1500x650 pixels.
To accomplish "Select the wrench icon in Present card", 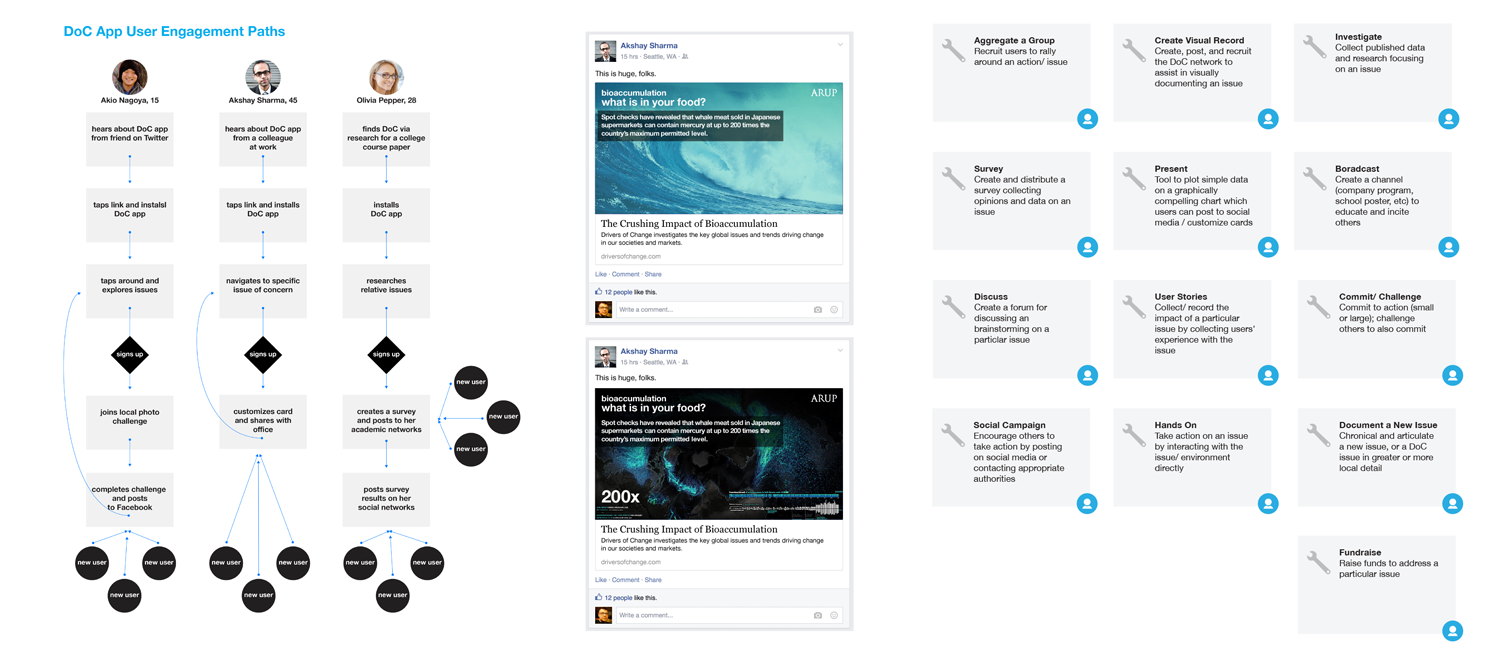I will pos(1133,178).
